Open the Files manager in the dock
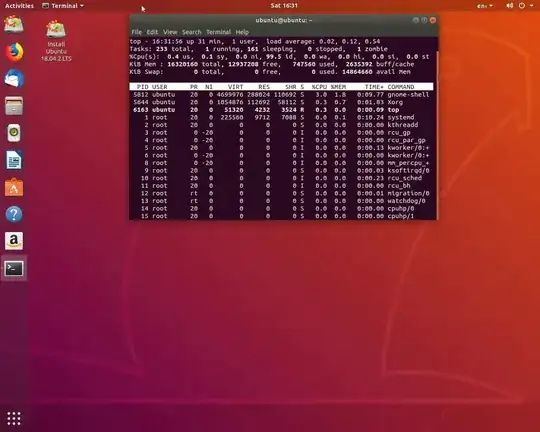 click(14, 106)
